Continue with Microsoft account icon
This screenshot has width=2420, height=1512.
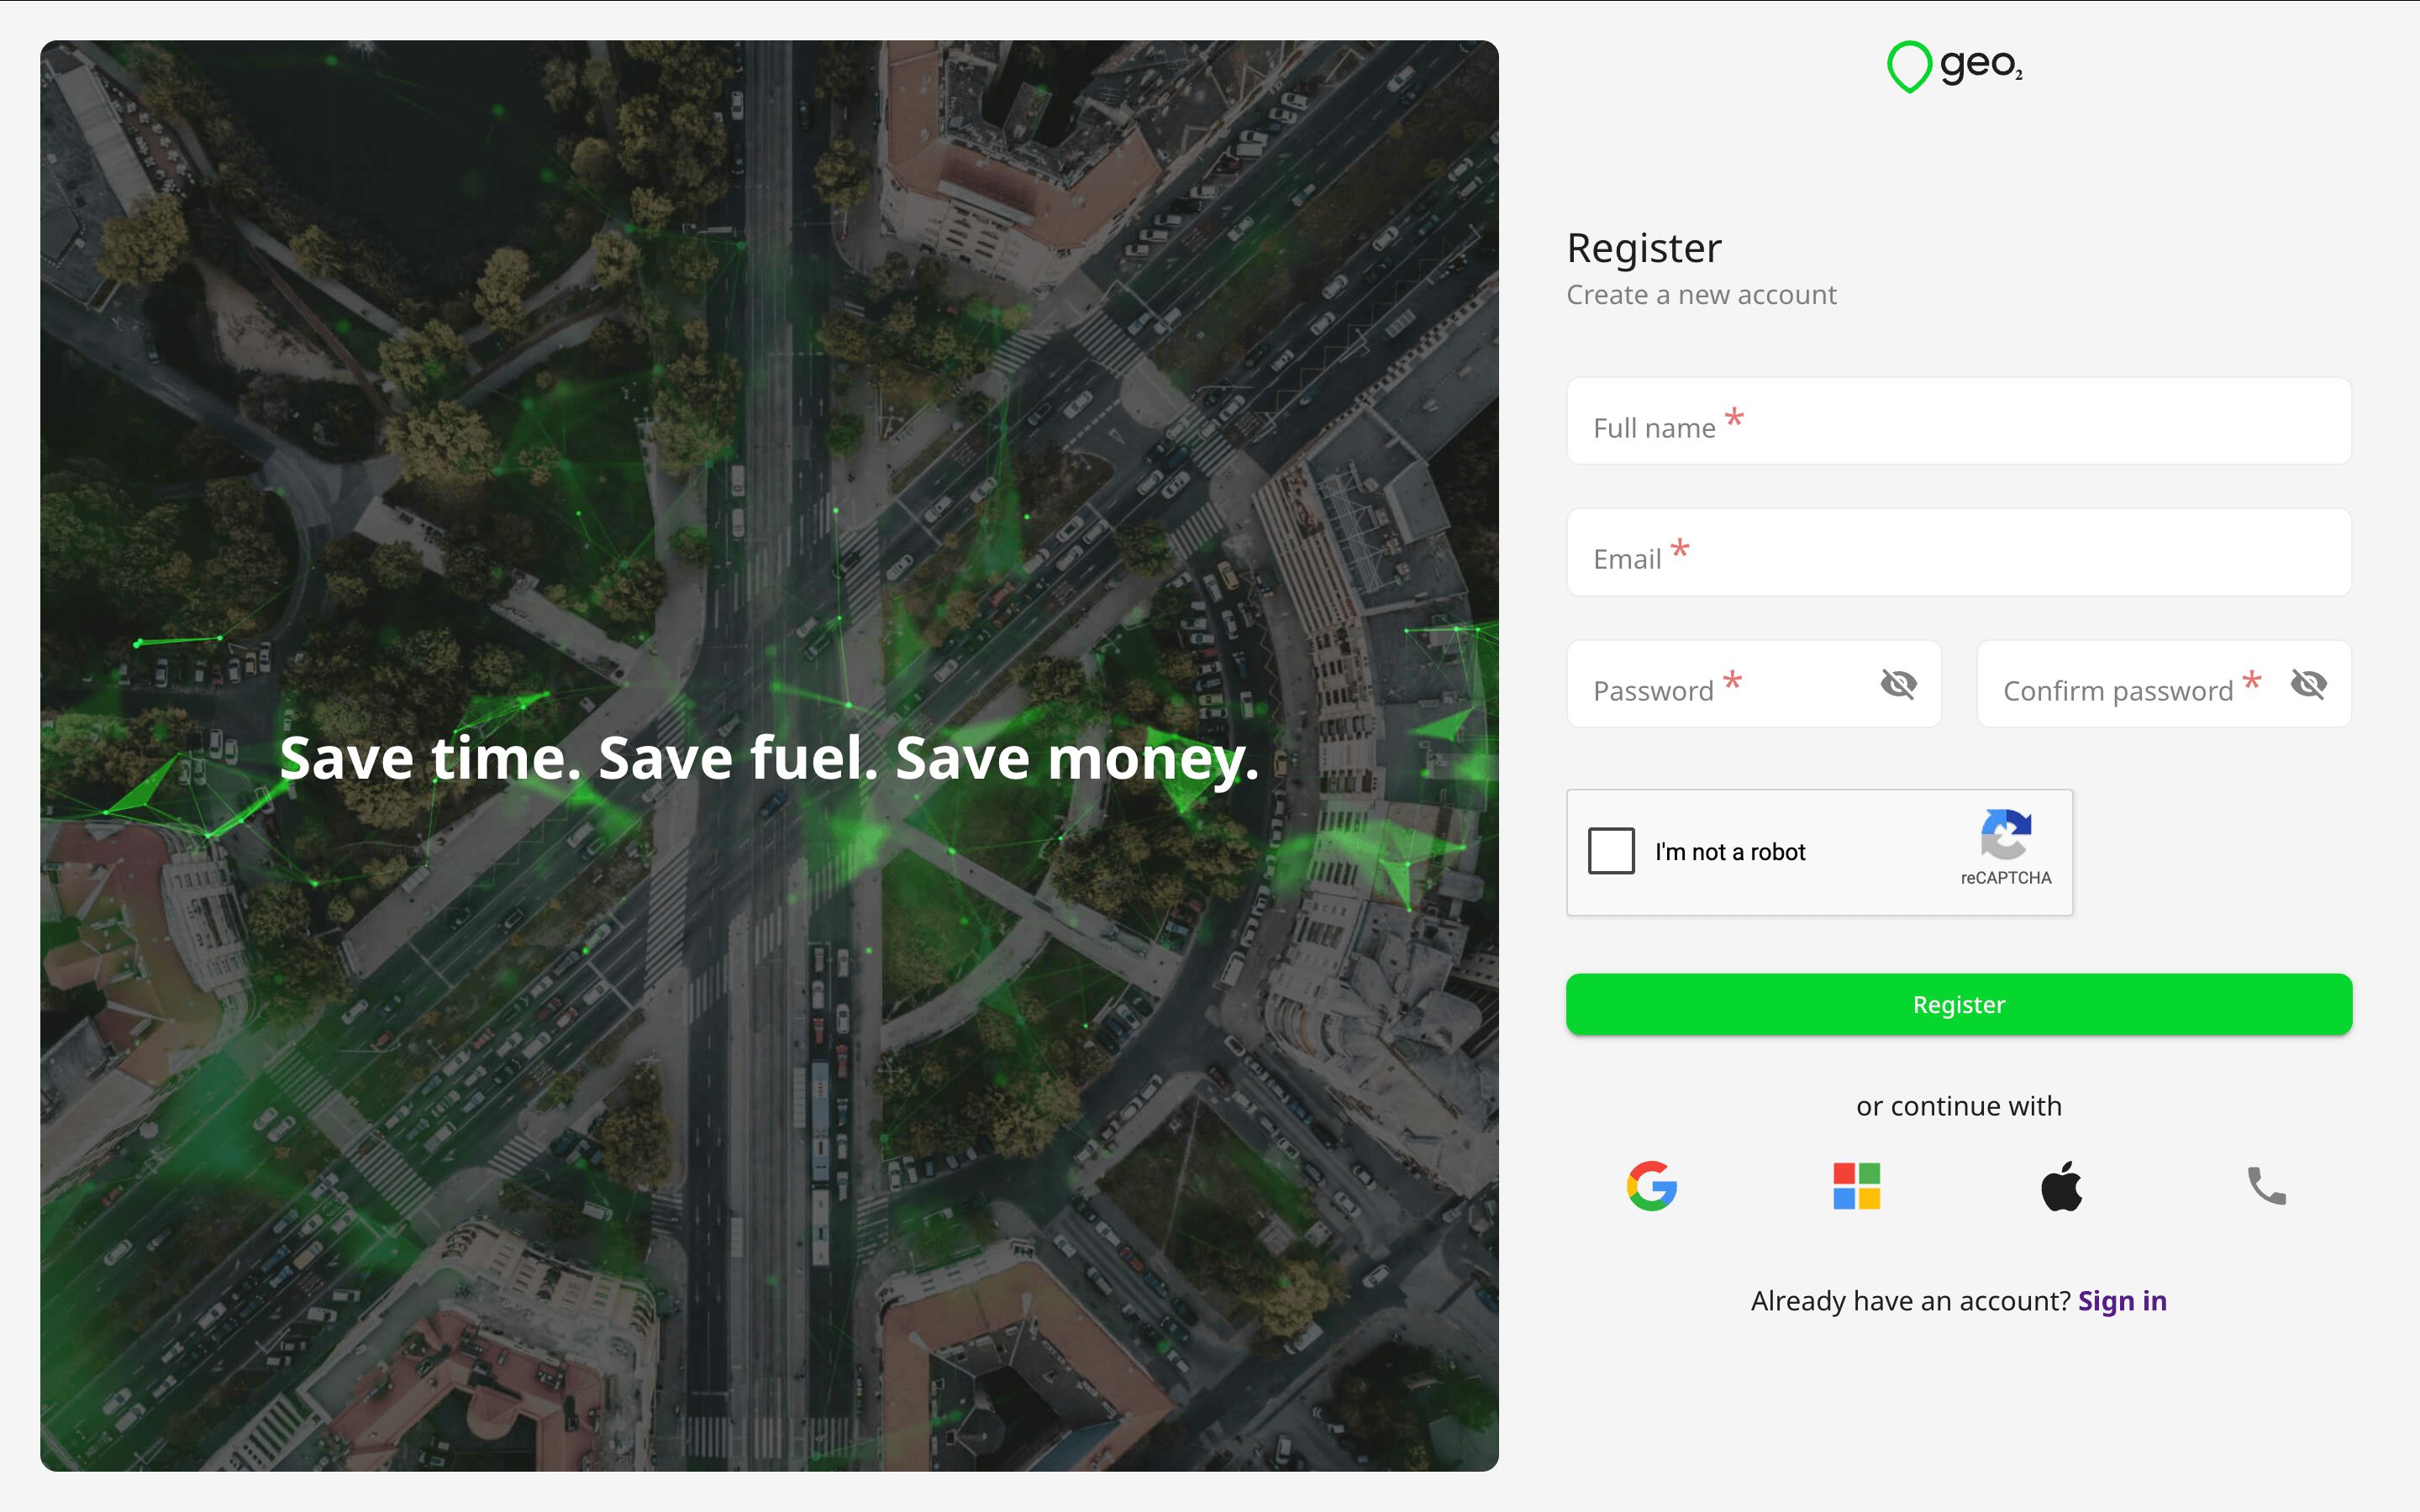coord(1857,1186)
